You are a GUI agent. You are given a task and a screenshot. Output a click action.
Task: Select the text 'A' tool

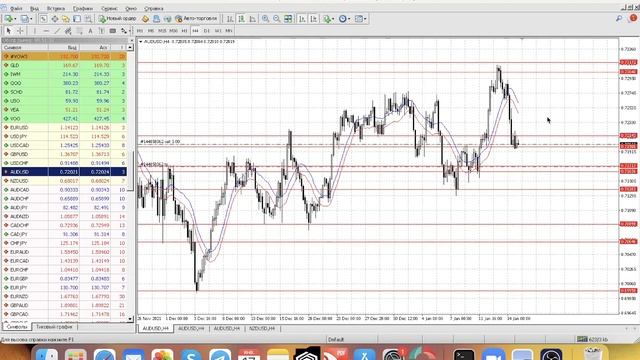90,31
